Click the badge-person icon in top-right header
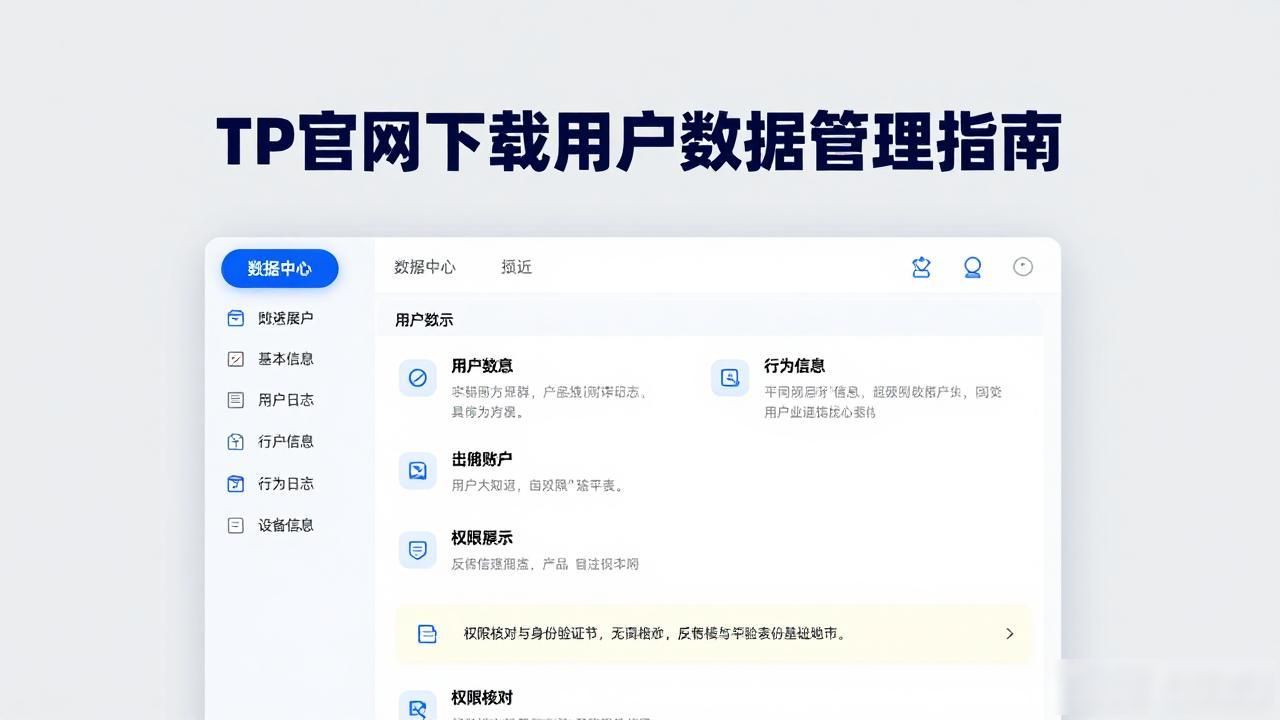Image resolution: width=1280 pixels, height=720 pixels. coord(921,267)
